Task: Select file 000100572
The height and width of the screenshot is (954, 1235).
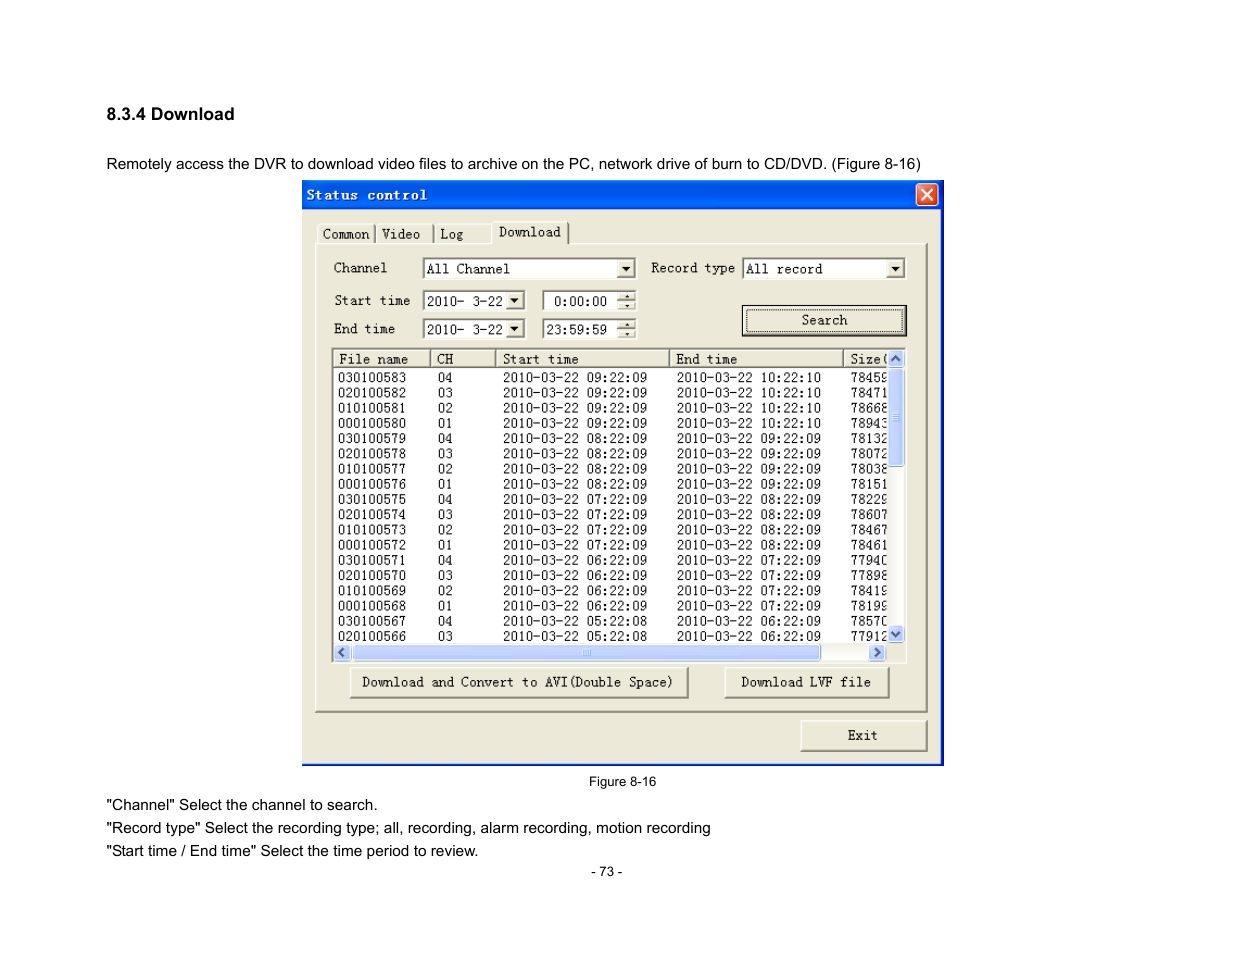Action: coord(372,545)
